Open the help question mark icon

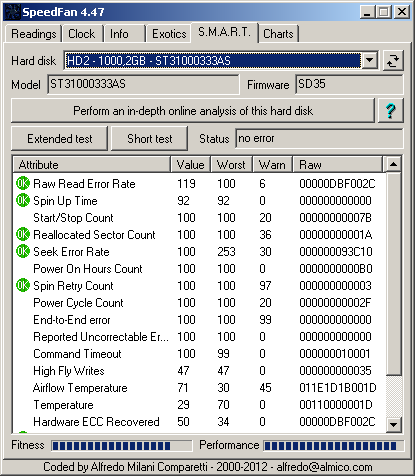(x=391, y=111)
